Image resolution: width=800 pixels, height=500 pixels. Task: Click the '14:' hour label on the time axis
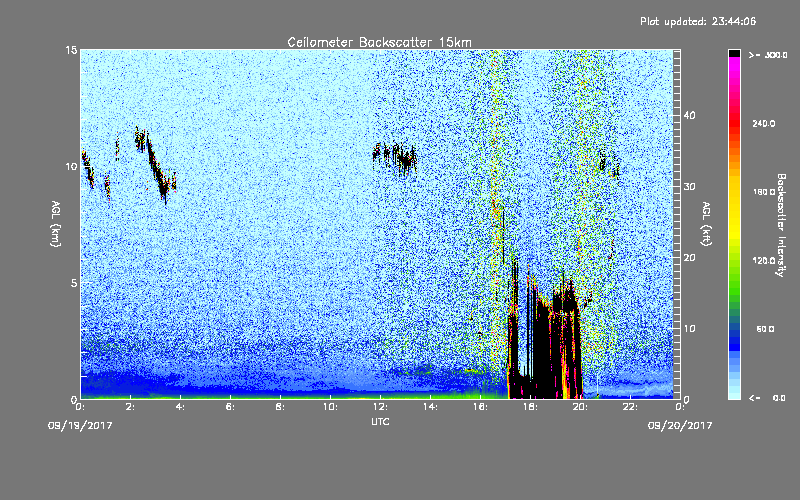[431, 407]
